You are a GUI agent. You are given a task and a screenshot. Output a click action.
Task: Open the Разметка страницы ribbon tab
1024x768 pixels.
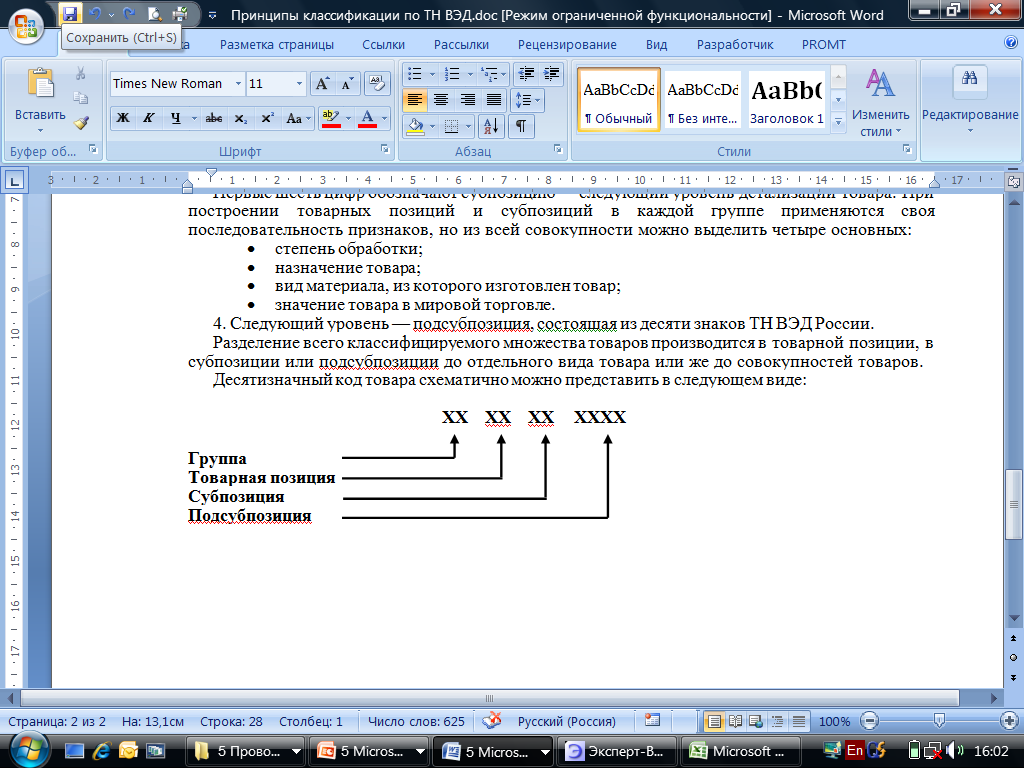coord(277,44)
